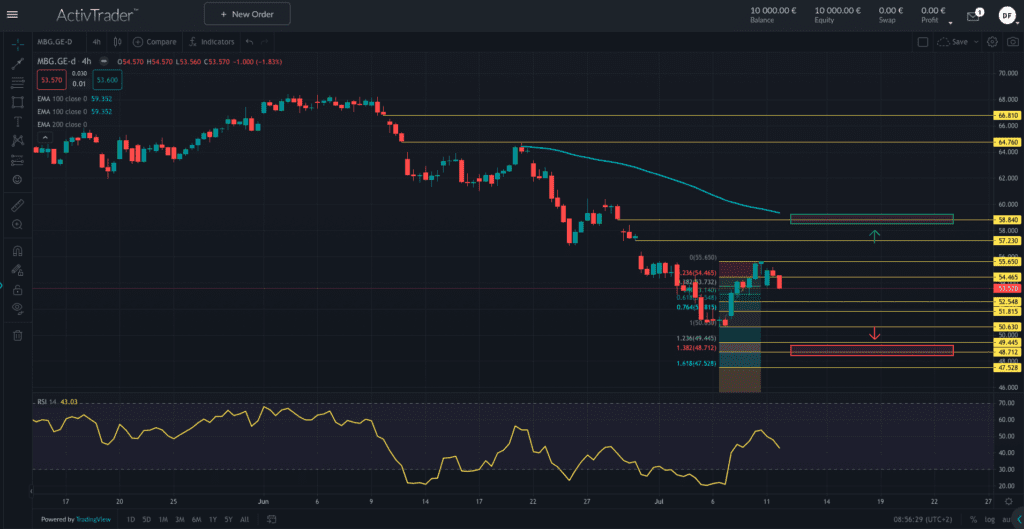
Task: Toggle percent scale at bottom right
Action: point(972,520)
